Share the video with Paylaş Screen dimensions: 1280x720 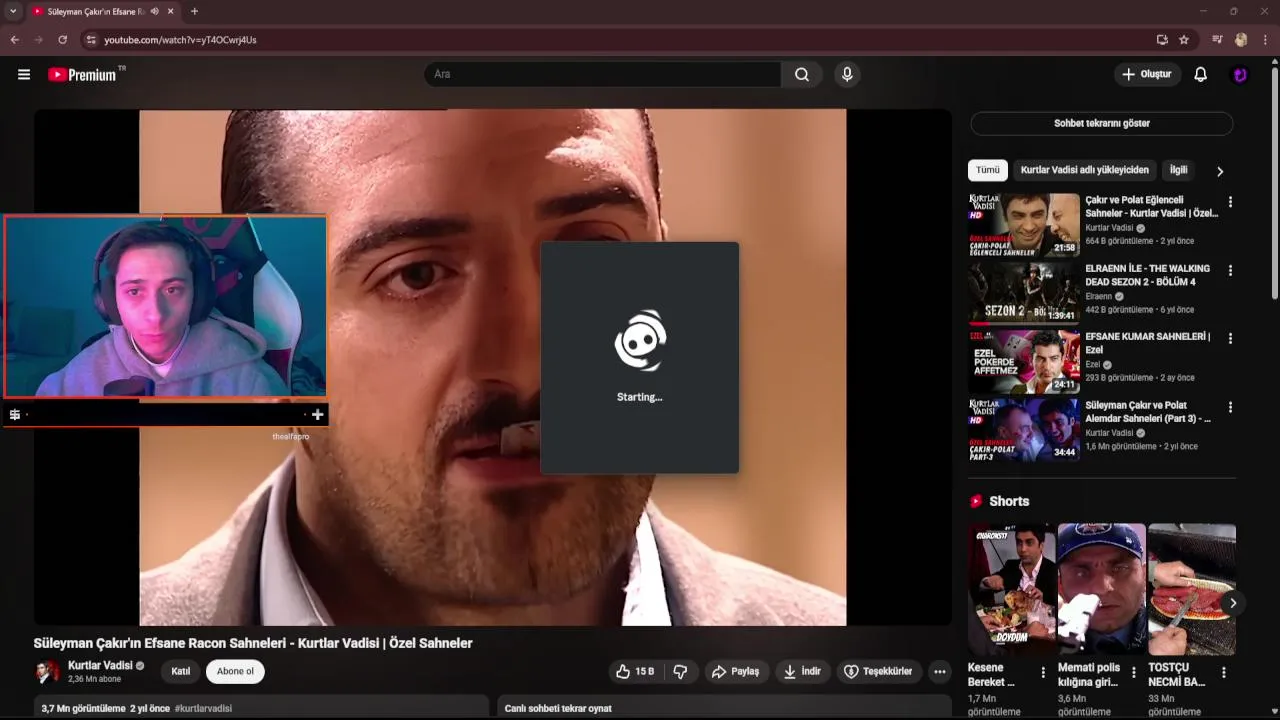pos(735,671)
